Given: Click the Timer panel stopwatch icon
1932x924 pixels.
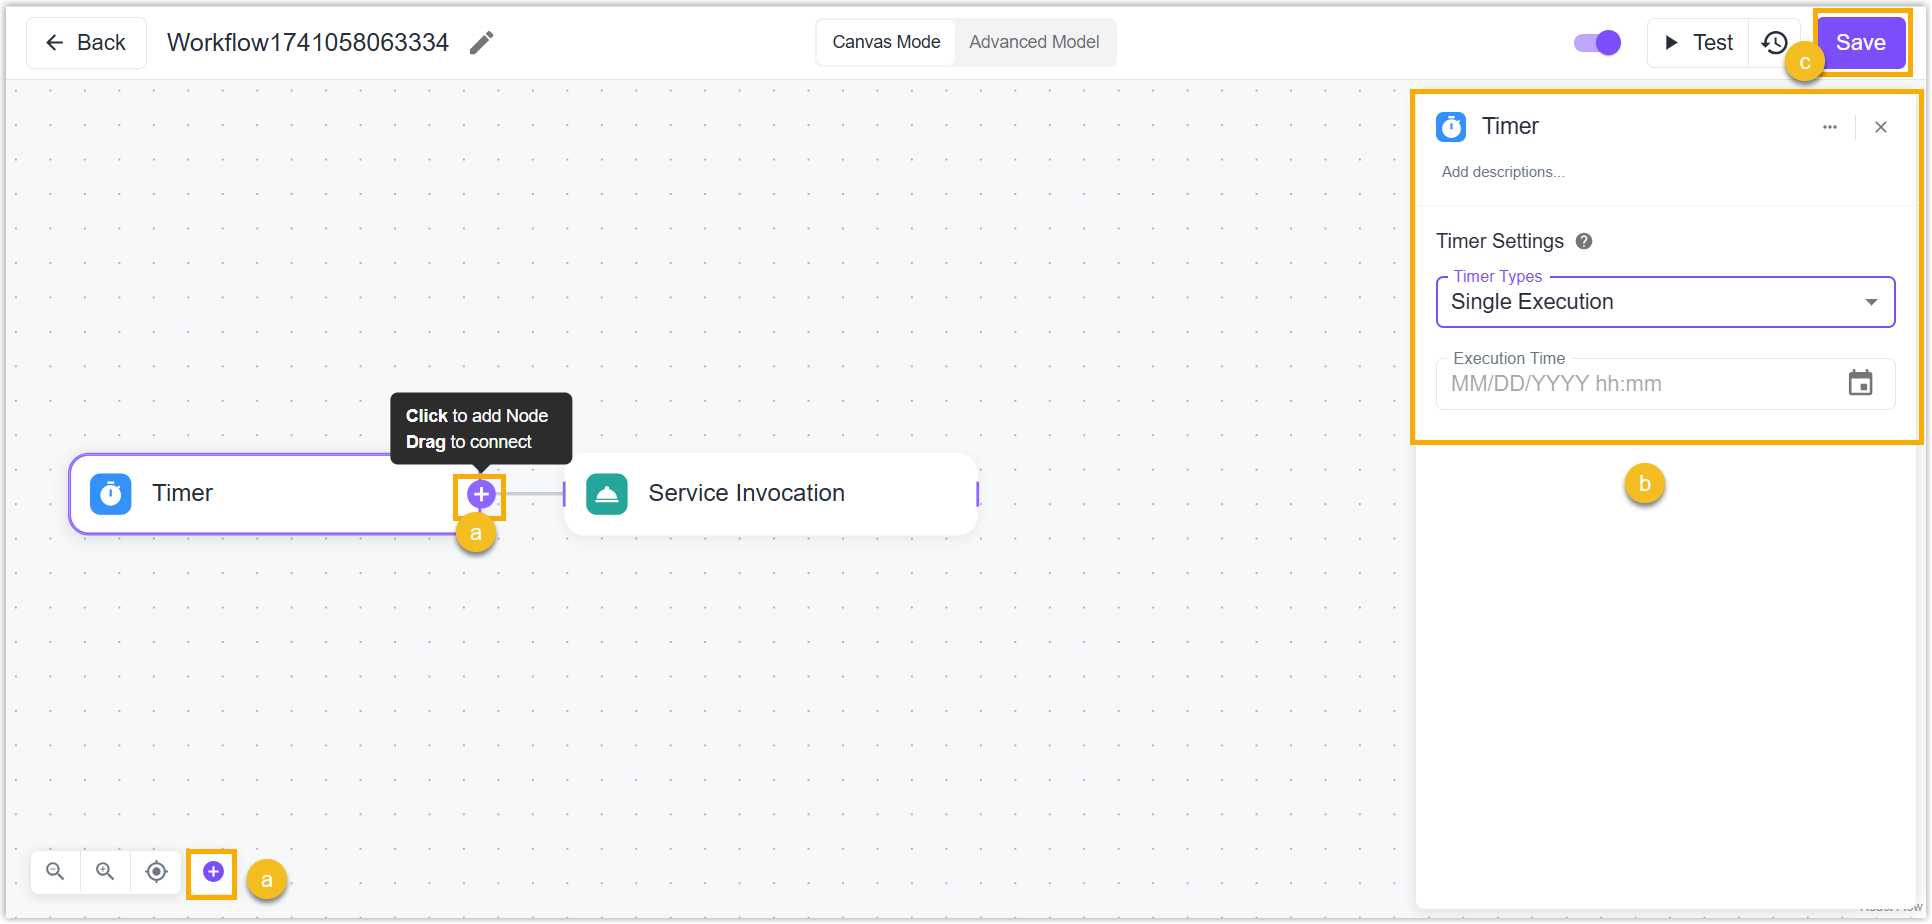Looking at the screenshot, I should (x=1451, y=127).
